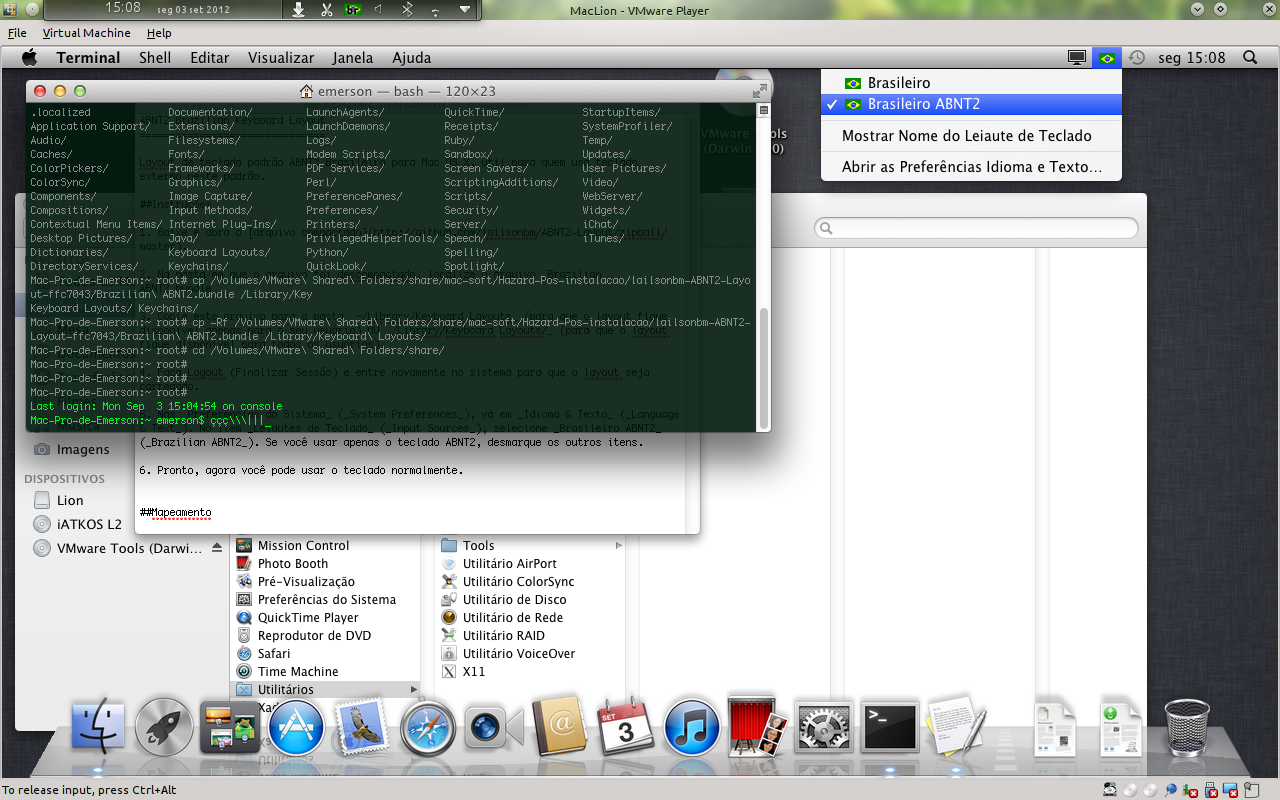
Task: Open the dropdown arrow in top panel
Action: tap(465, 10)
